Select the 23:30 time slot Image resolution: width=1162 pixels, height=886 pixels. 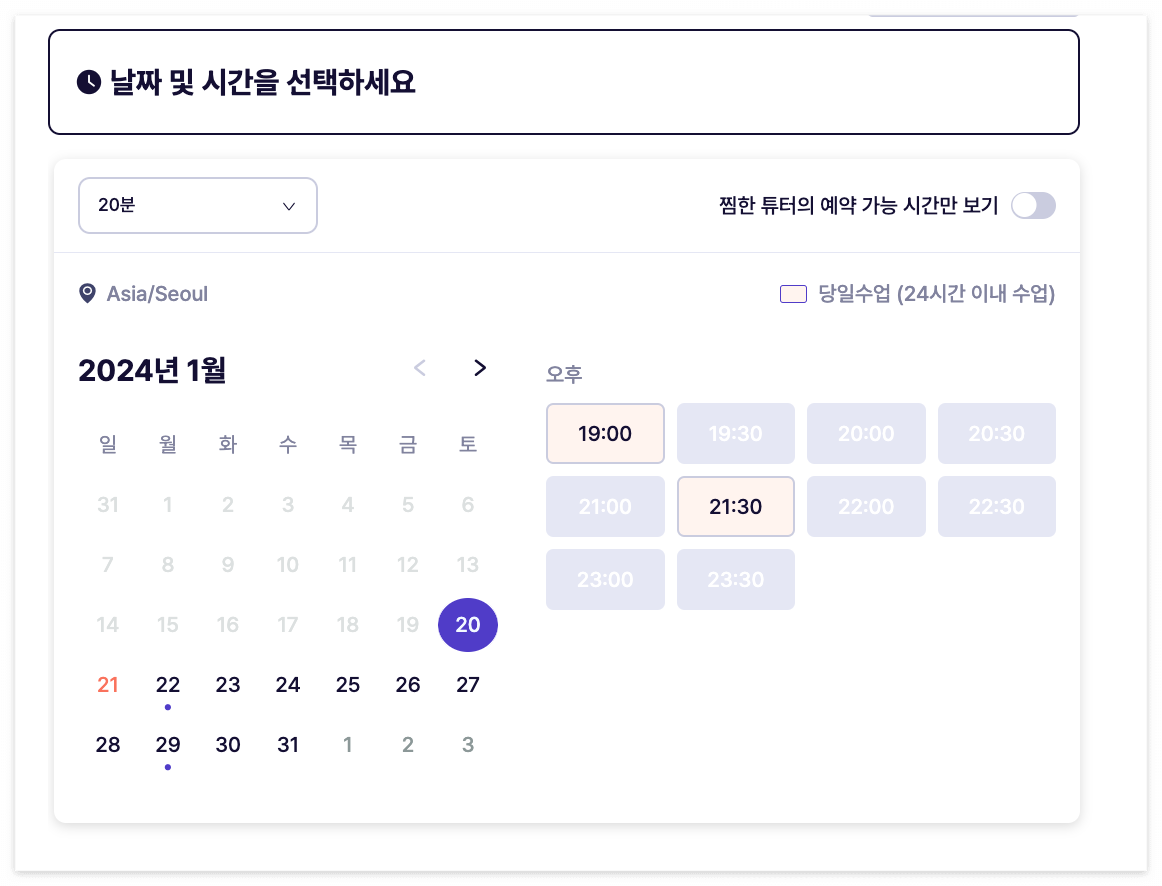click(735, 579)
